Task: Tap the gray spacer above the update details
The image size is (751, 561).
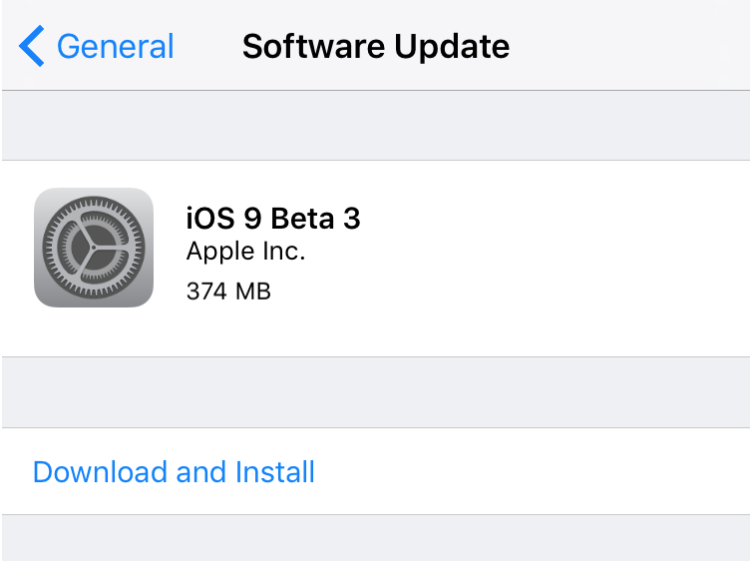Action: (x=375, y=125)
